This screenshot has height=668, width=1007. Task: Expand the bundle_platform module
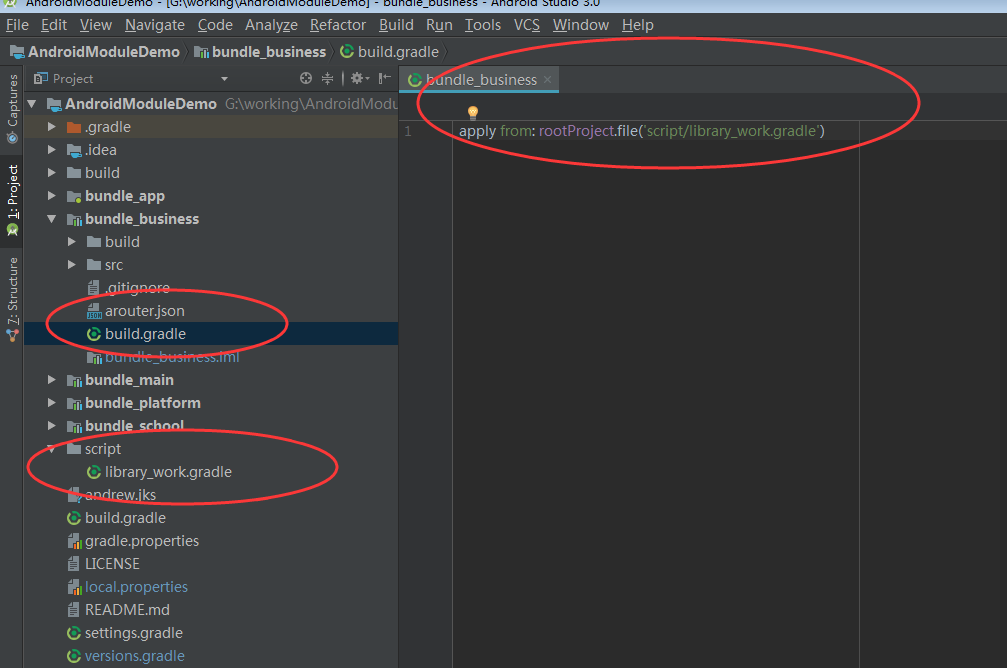click(x=51, y=403)
